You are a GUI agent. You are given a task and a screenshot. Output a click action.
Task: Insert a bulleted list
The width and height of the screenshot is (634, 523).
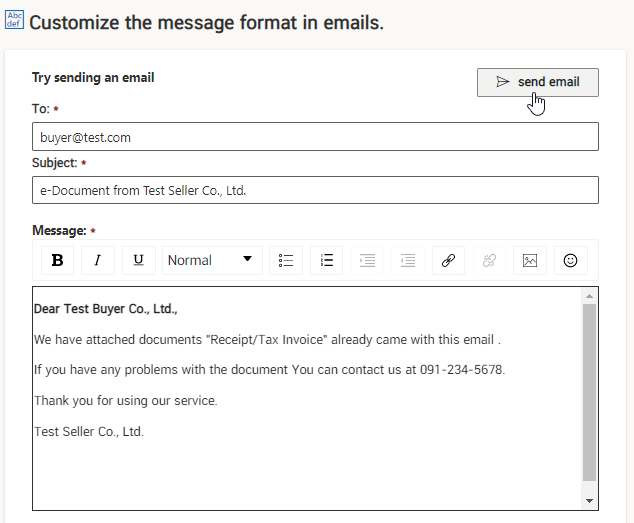(x=286, y=260)
